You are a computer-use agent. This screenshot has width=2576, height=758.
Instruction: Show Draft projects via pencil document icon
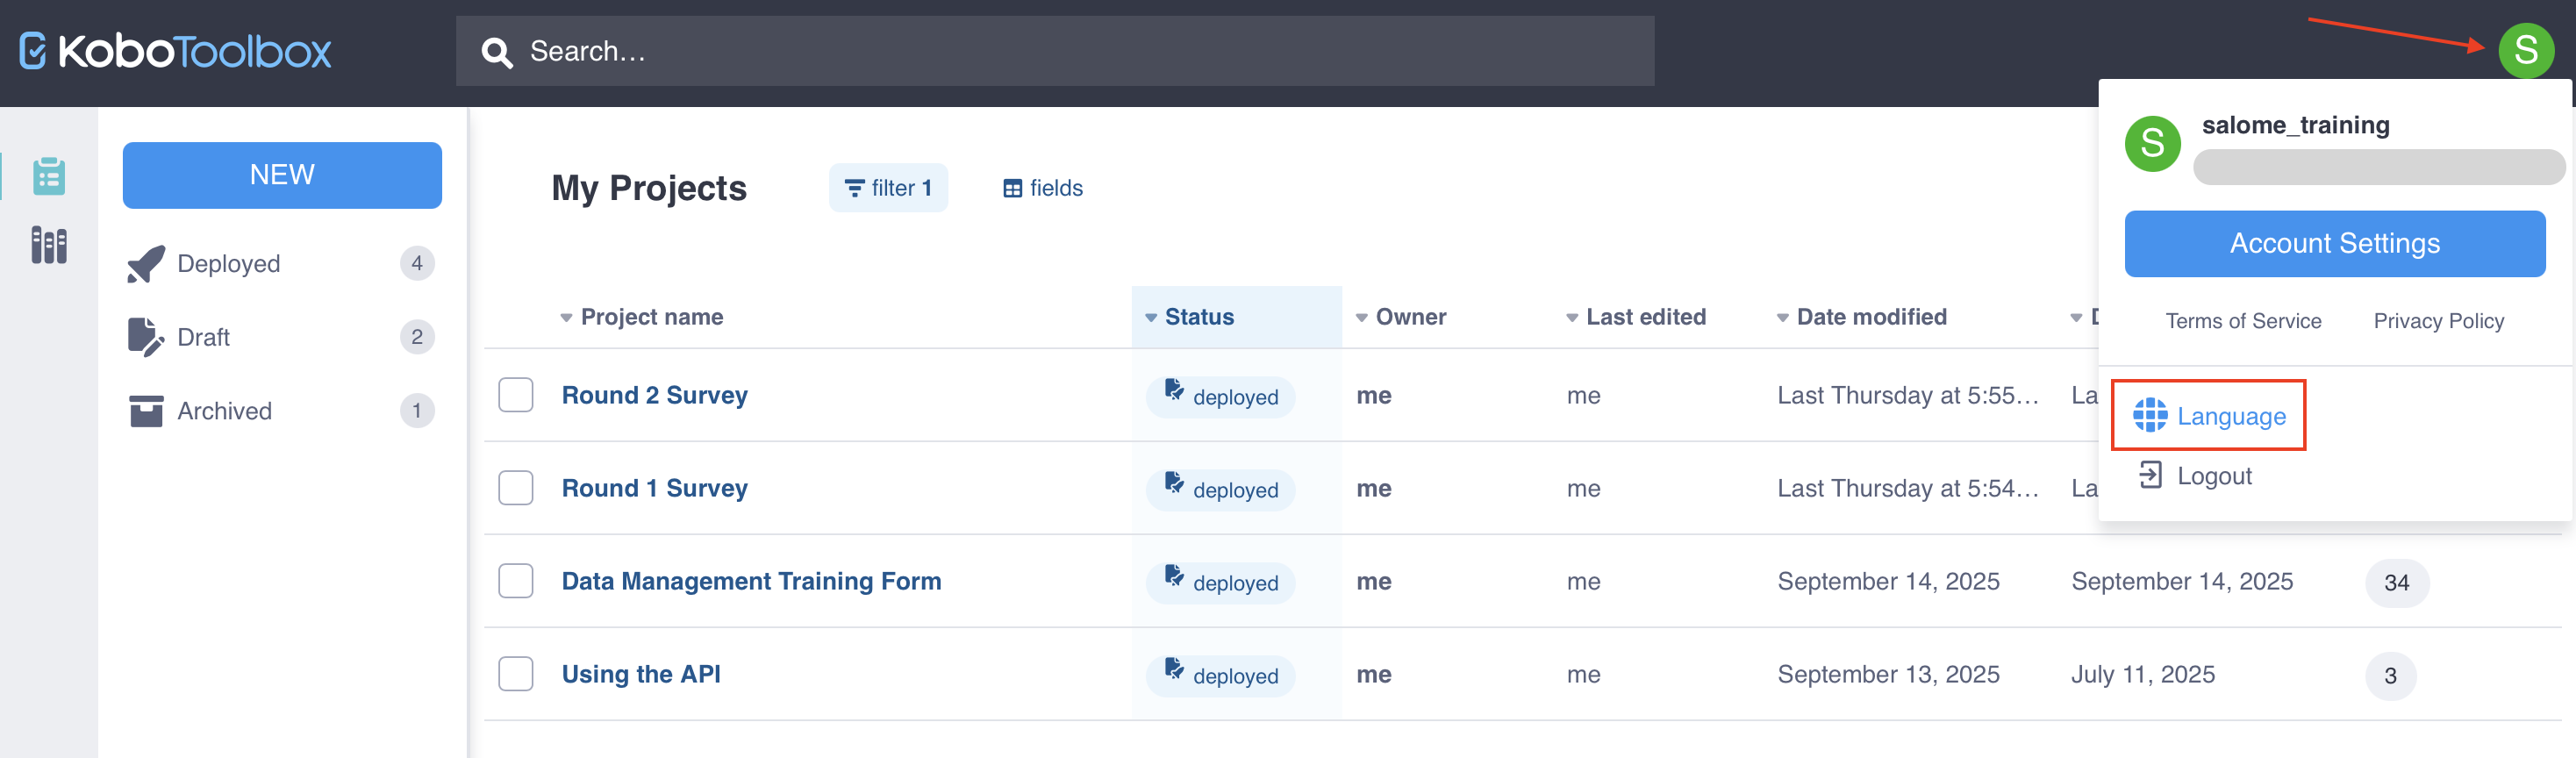(x=145, y=337)
